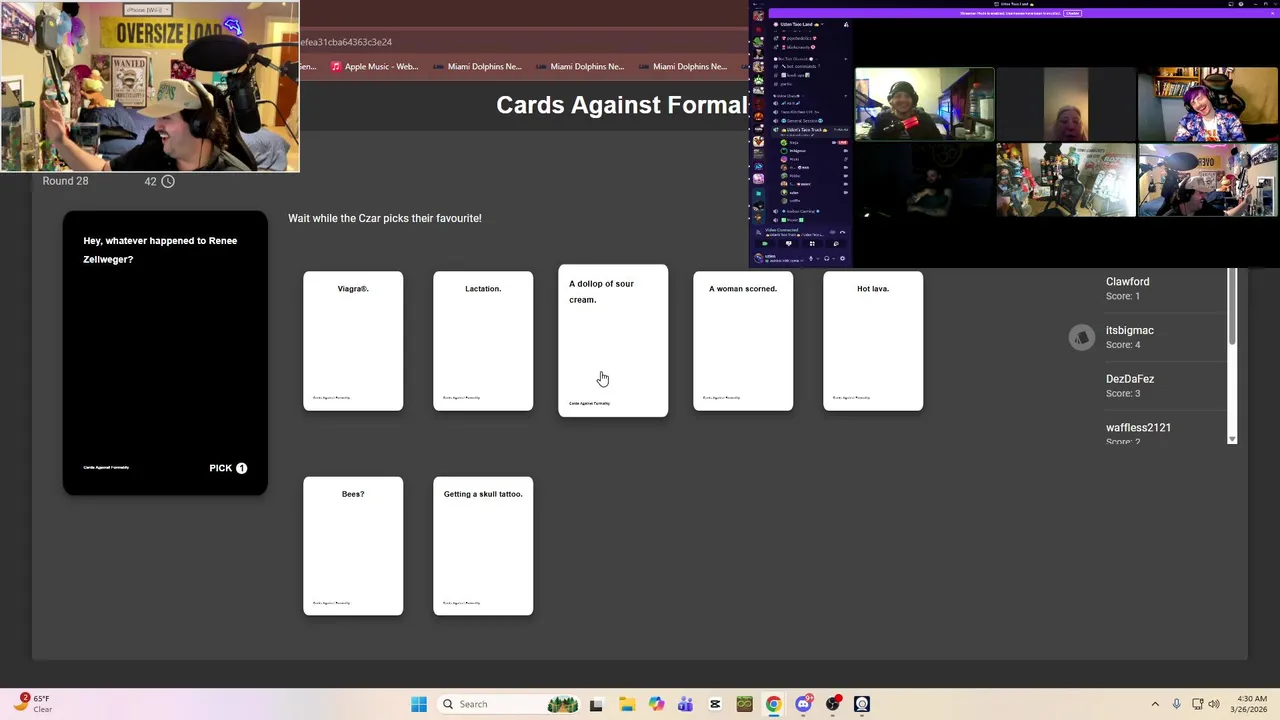This screenshot has height=720, width=1280.
Task: Choose the "A woman scorned." card
Action: 743,341
